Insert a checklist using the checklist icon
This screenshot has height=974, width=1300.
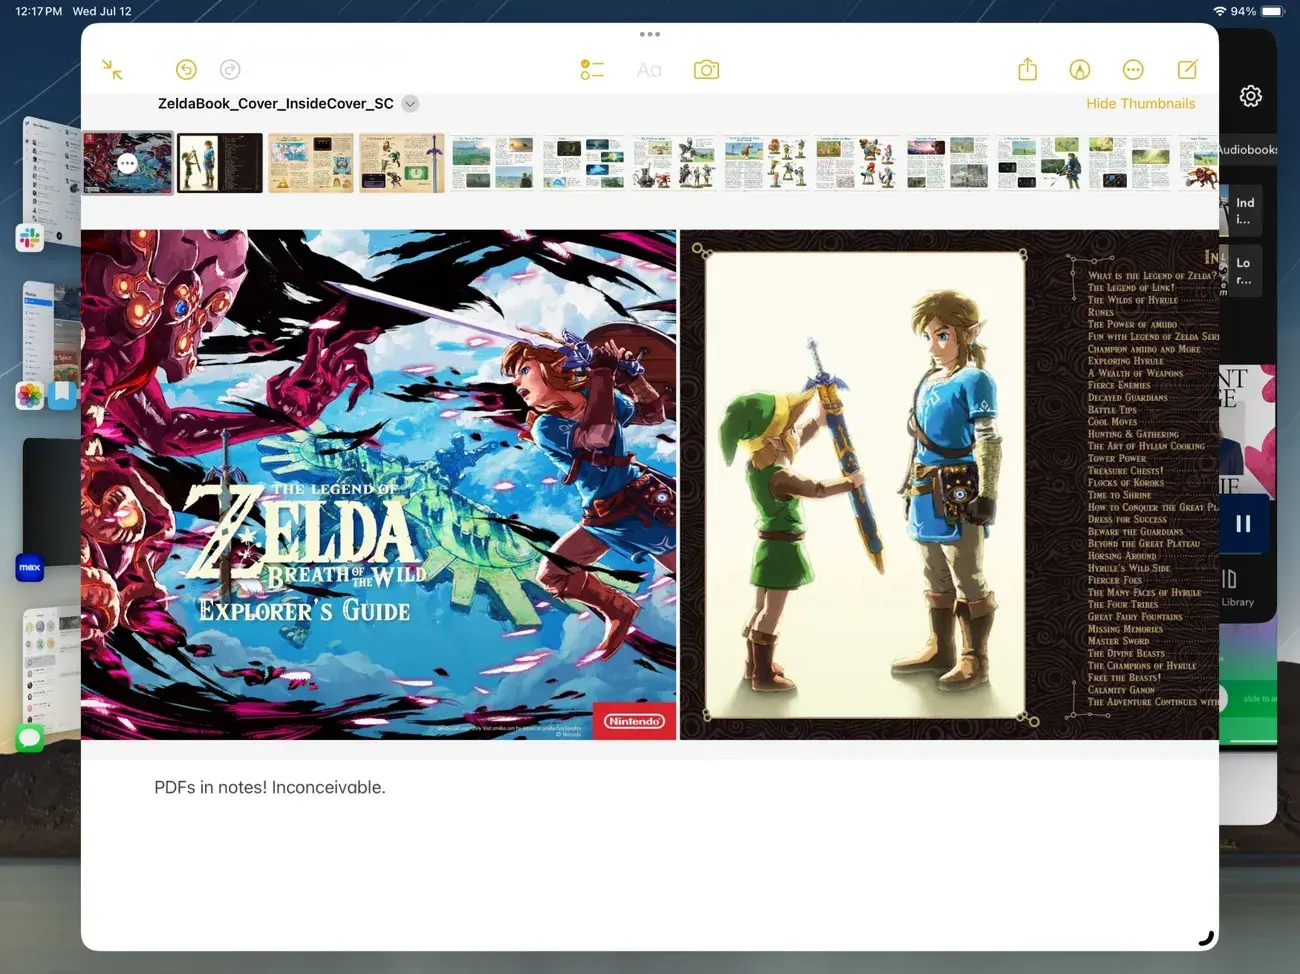(592, 70)
